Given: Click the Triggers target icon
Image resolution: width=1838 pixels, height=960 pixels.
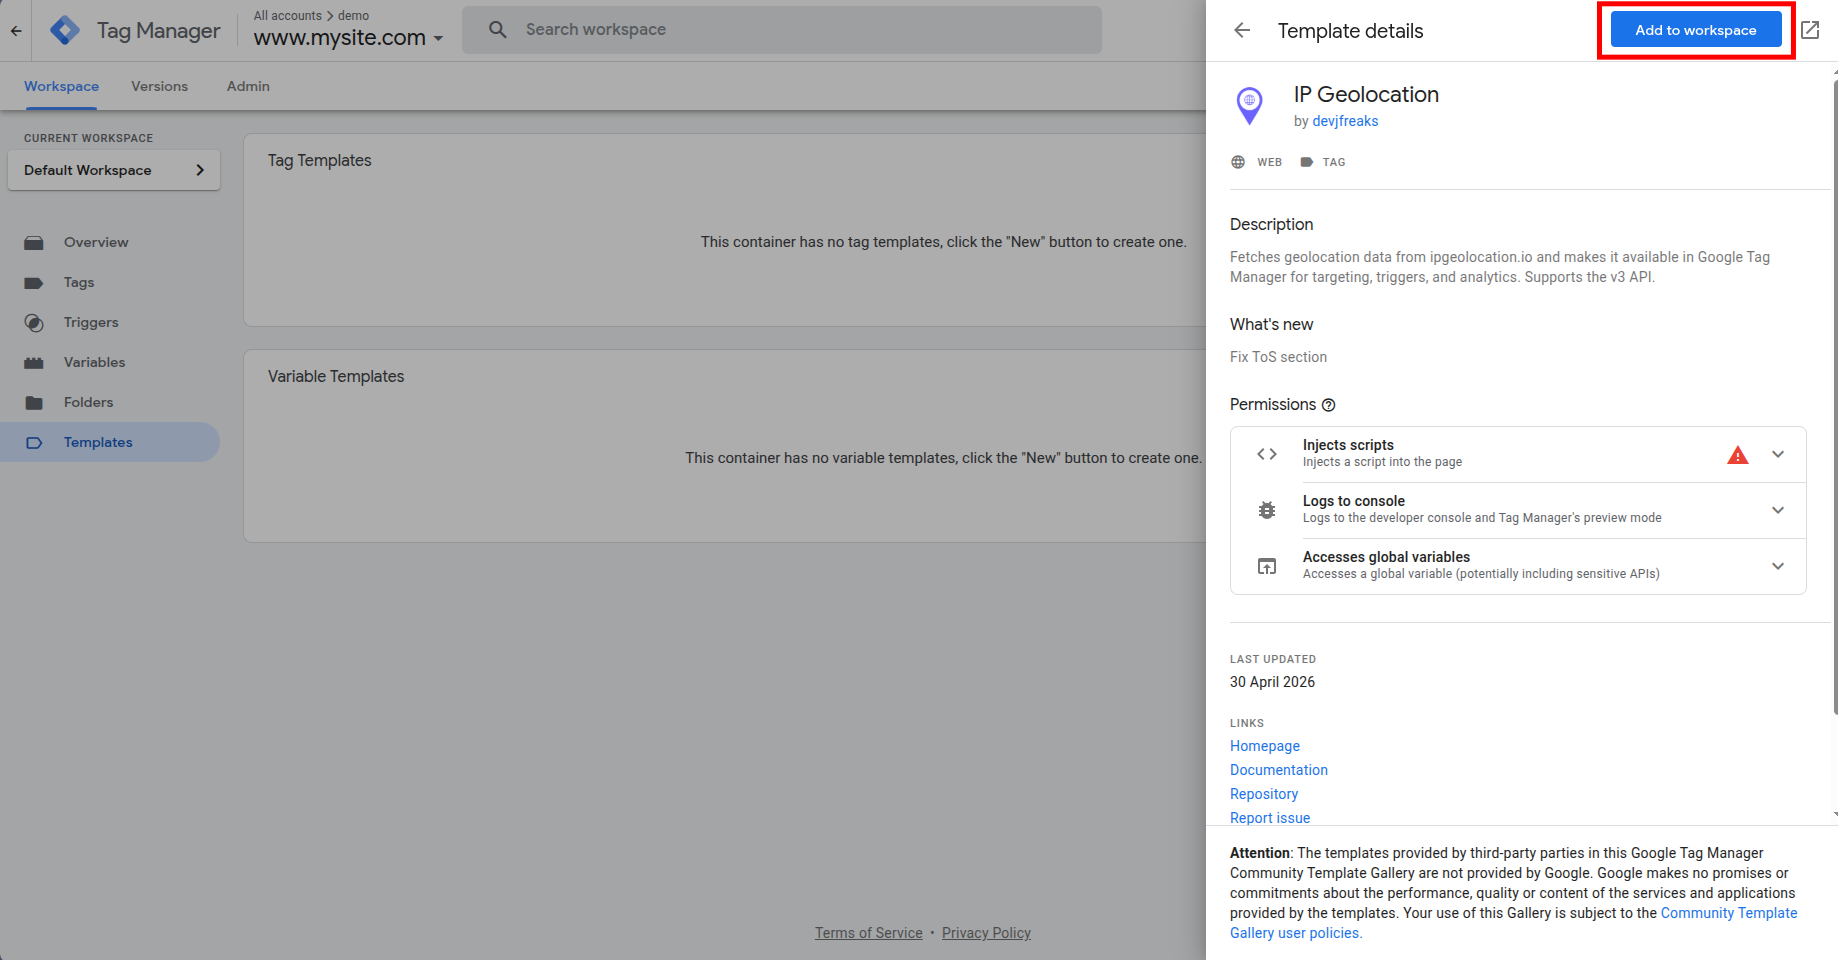Looking at the screenshot, I should point(34,323).
